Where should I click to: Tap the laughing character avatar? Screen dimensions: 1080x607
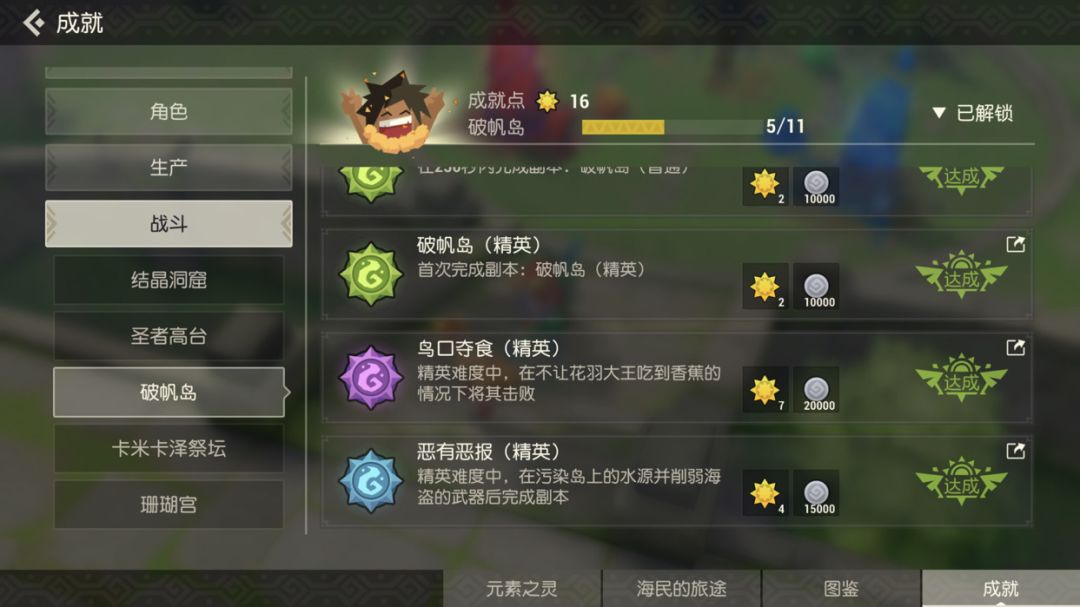[393, 112]
